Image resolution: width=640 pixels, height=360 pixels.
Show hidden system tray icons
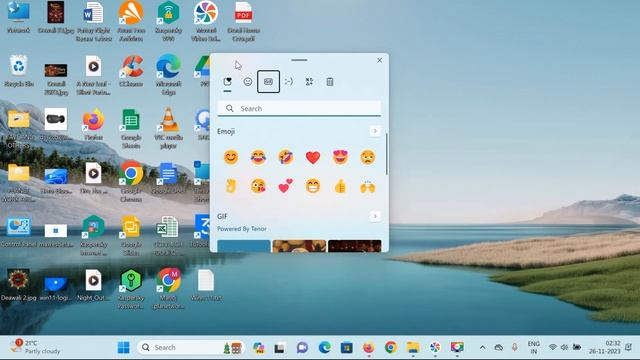[482, 348]
